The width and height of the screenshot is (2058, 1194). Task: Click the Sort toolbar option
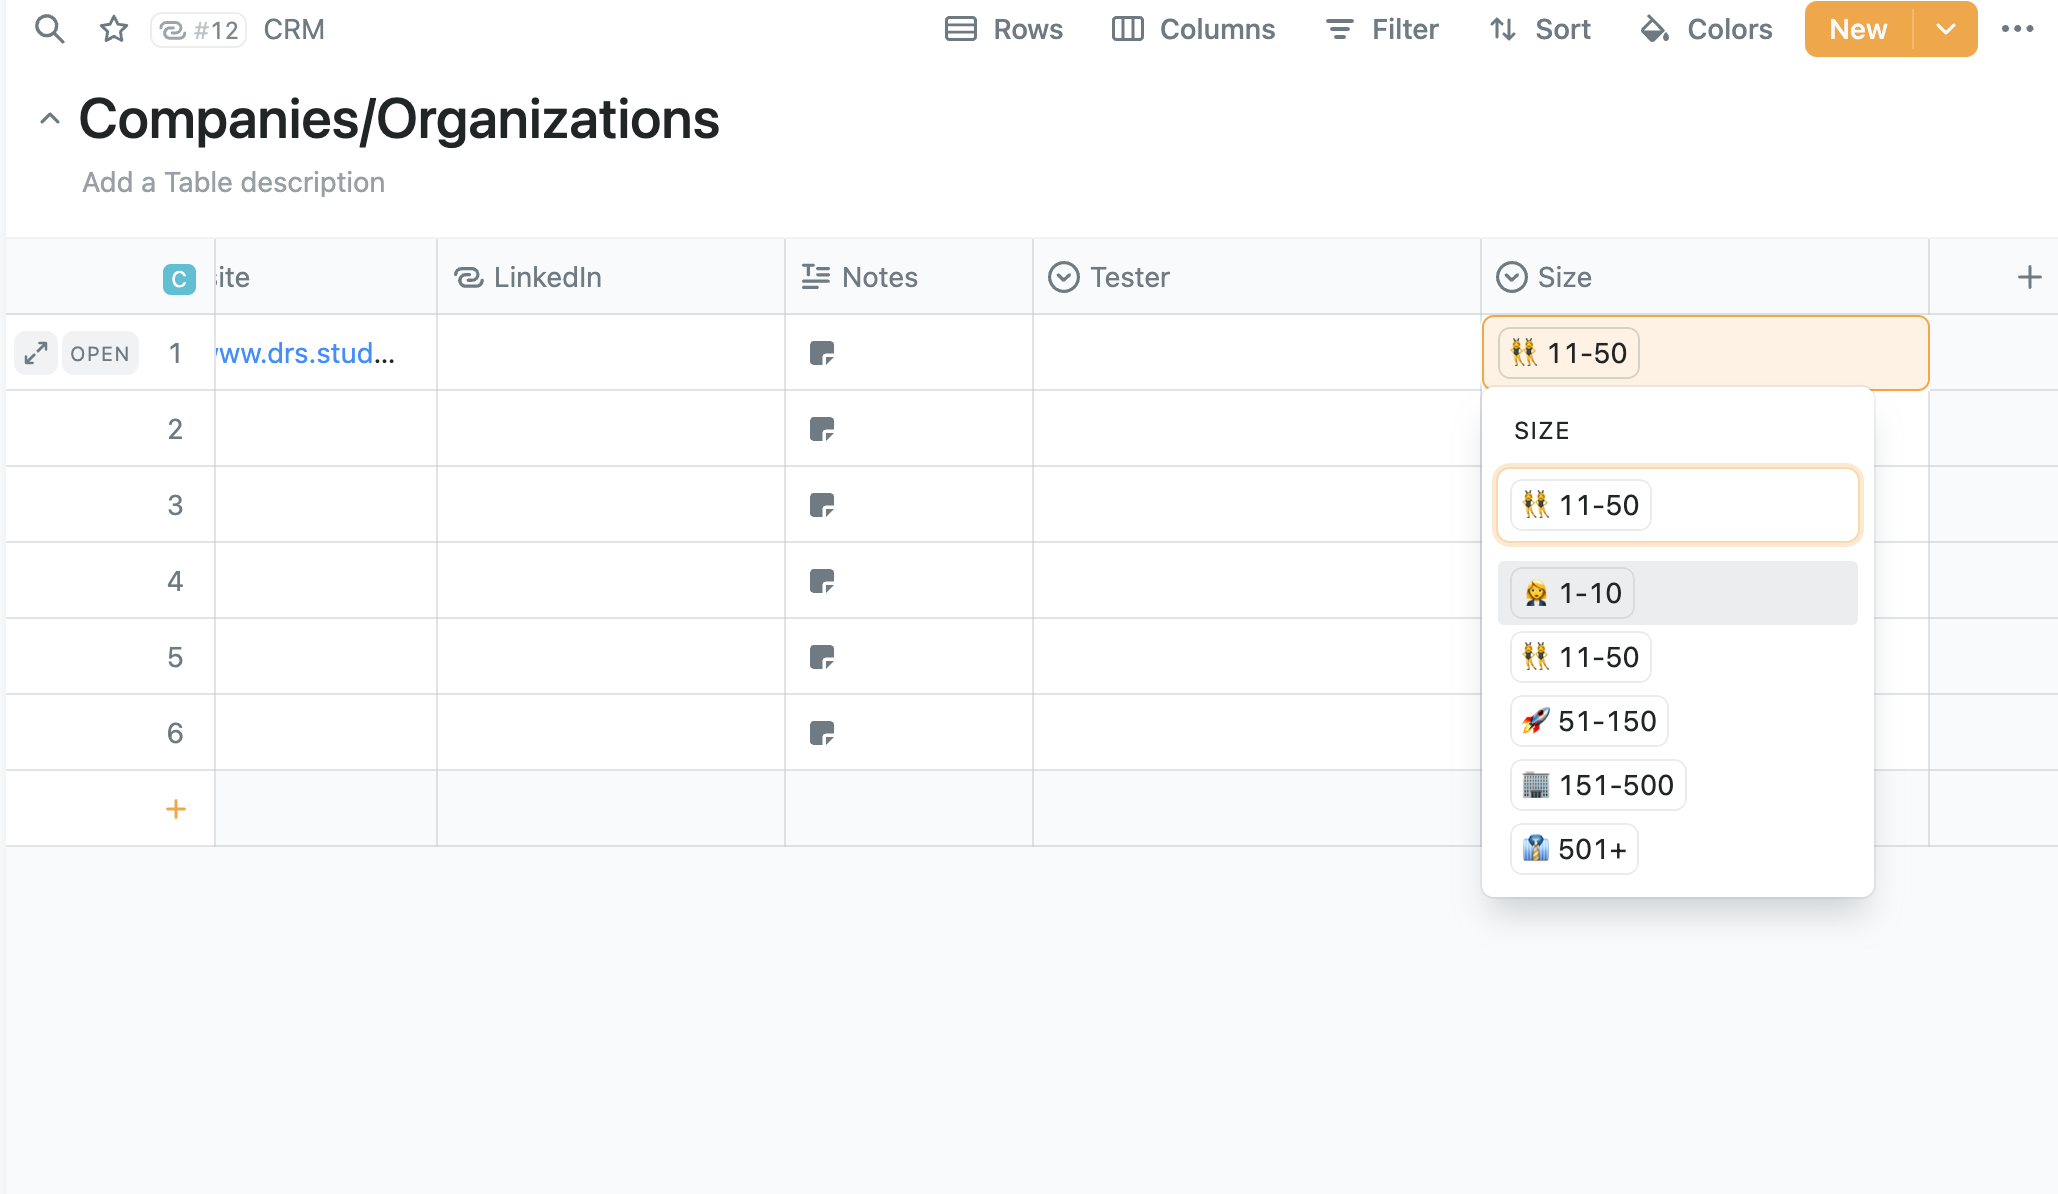click(x=1540, y=29)
